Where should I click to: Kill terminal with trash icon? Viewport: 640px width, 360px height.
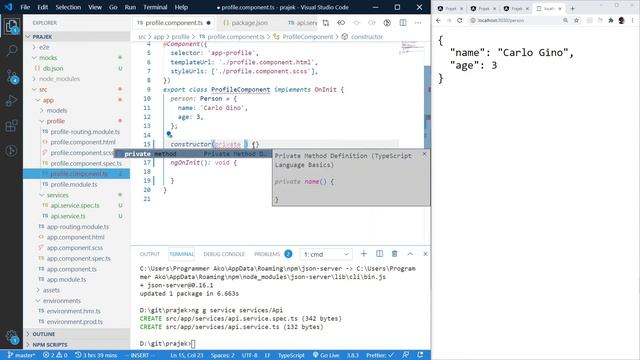[x=395, y=254]
